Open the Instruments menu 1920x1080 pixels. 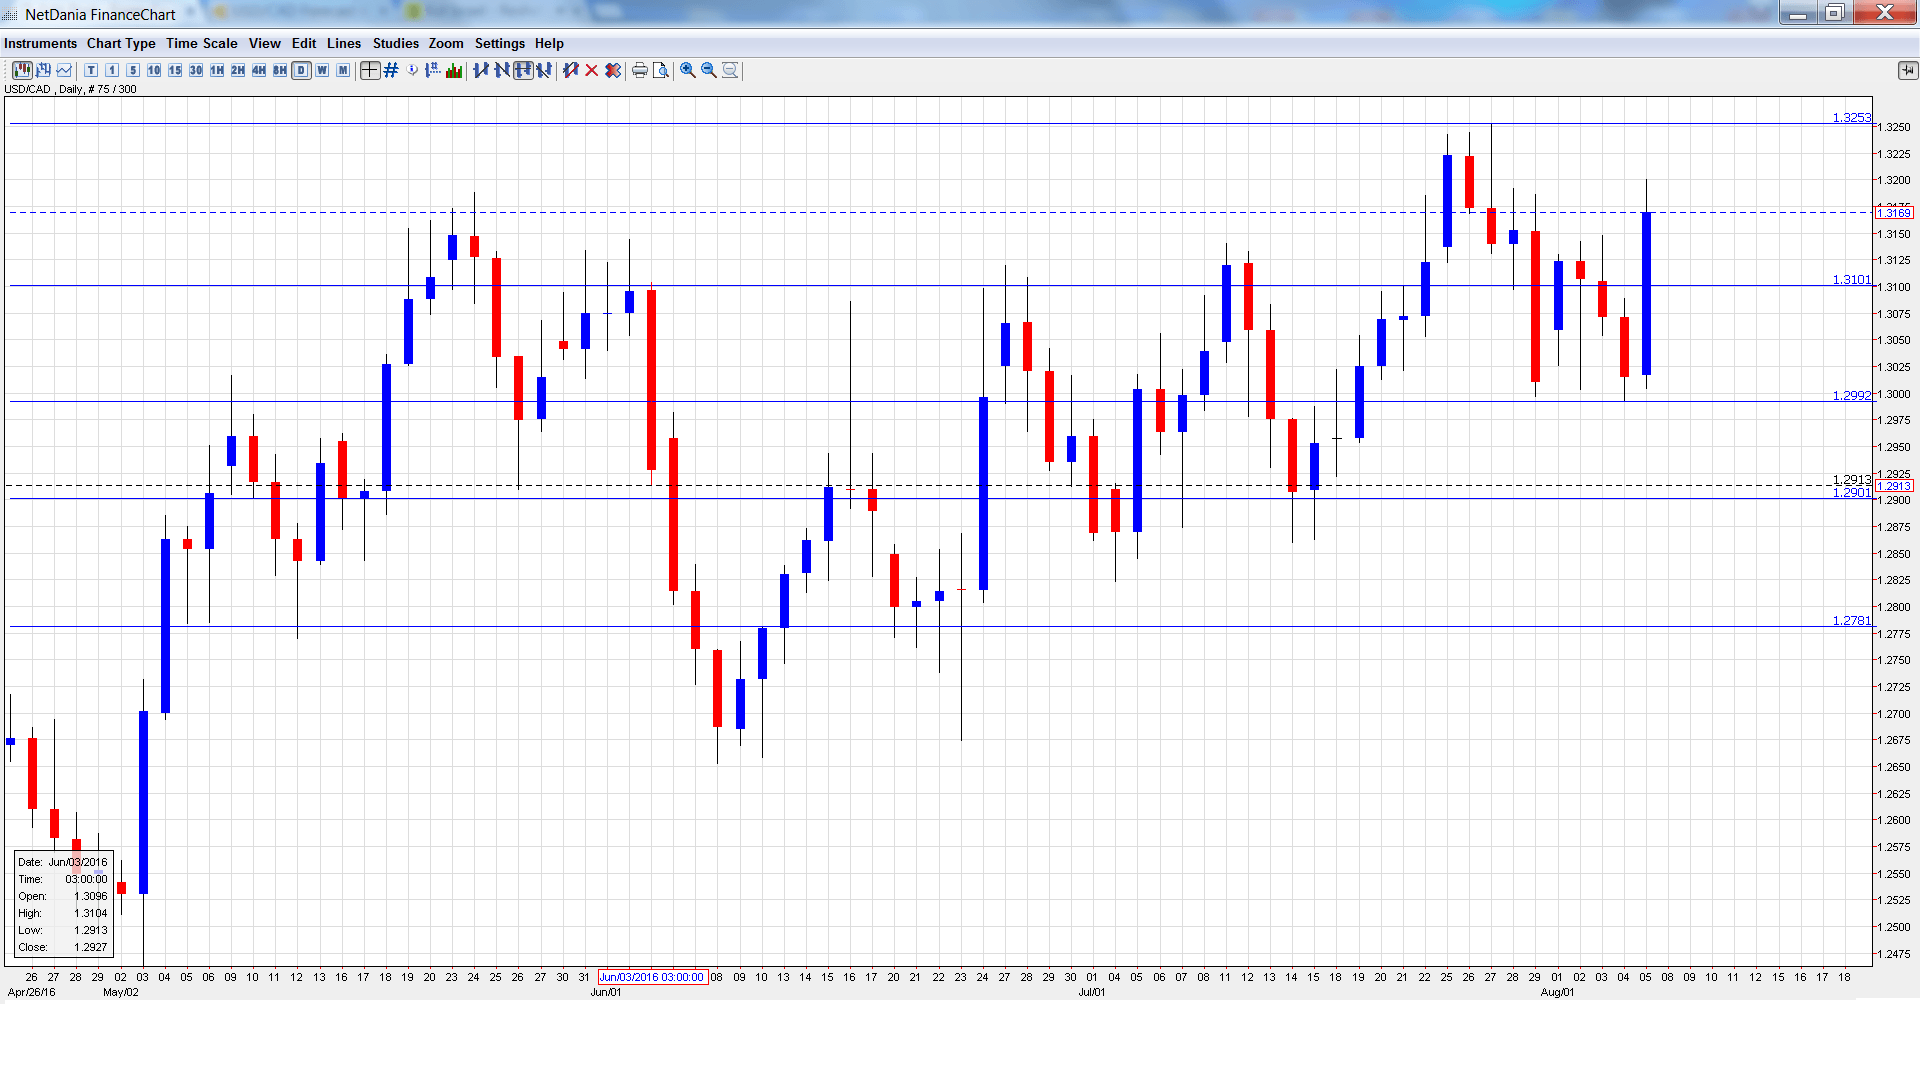pos(40,43)
